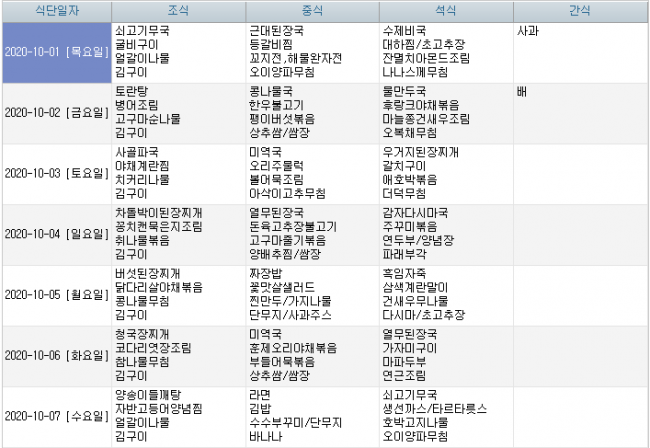Click the breakfast cell starting with 쇠고기무국

178,52
